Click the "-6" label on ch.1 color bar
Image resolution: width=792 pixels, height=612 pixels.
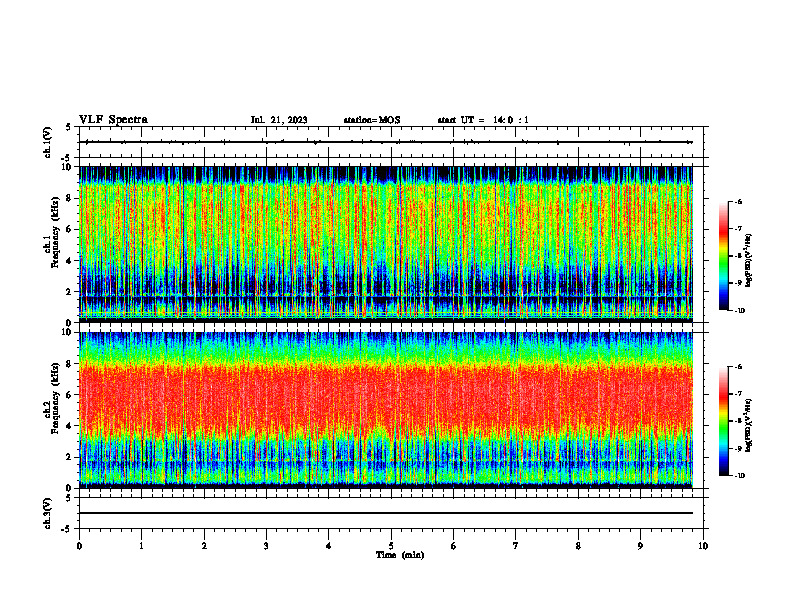point(739,201)
